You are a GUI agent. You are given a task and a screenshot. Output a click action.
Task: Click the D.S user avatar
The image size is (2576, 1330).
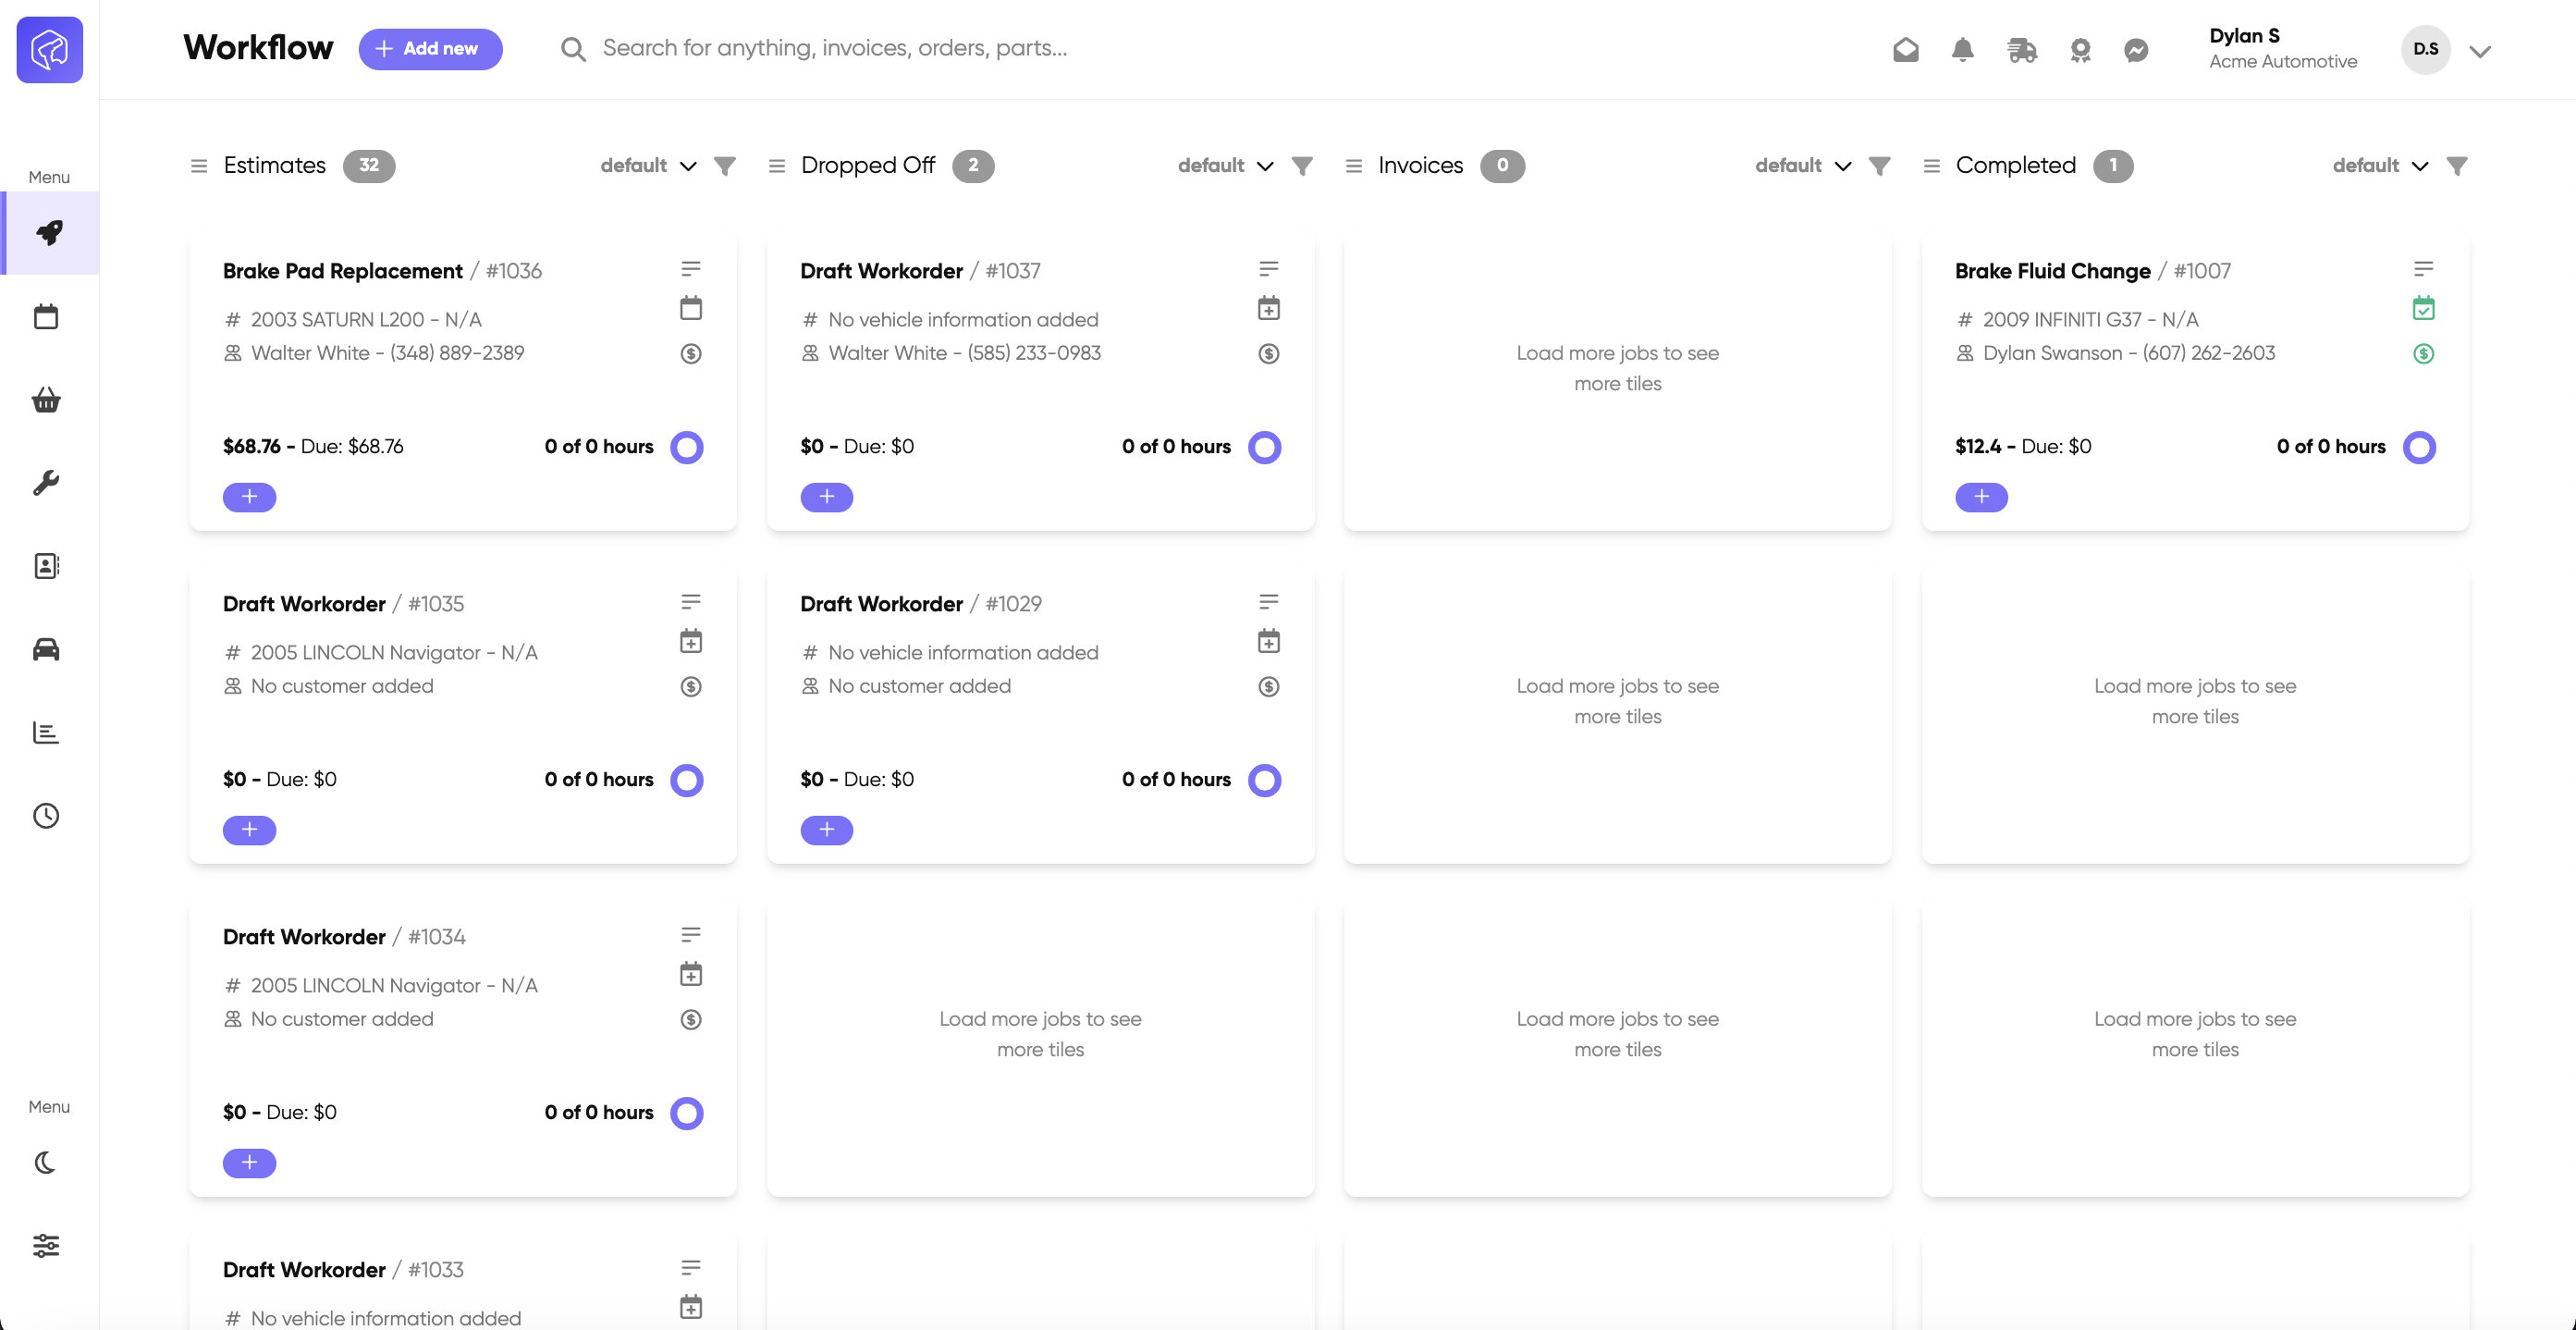coord(2426,49)
